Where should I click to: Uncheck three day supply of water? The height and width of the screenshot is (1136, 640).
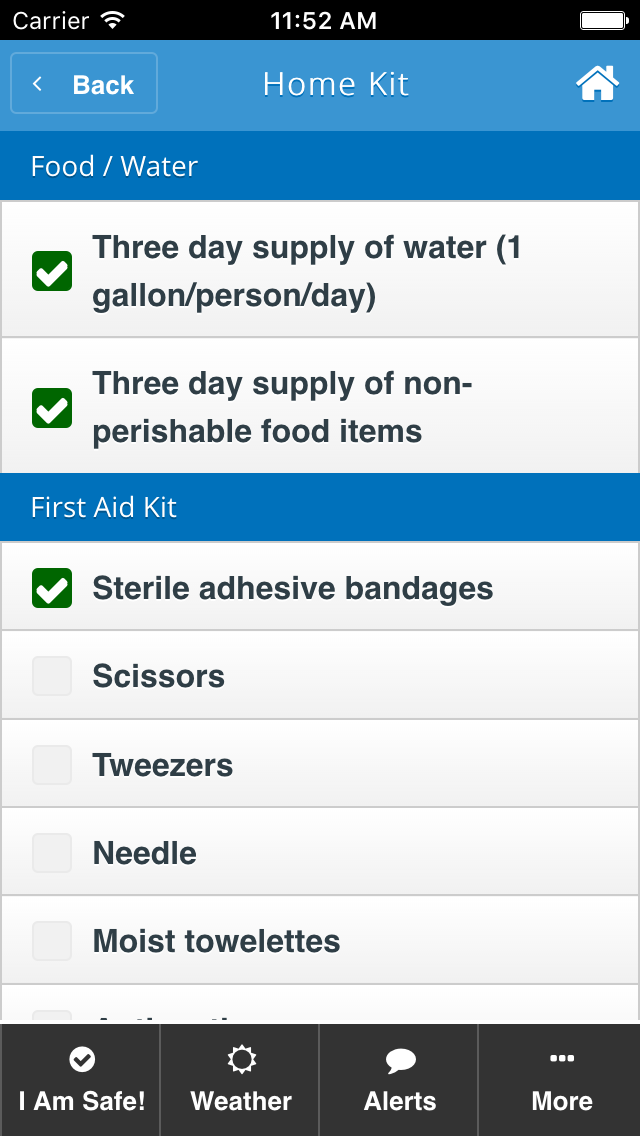pyautogui.click(x=52, y=271)
